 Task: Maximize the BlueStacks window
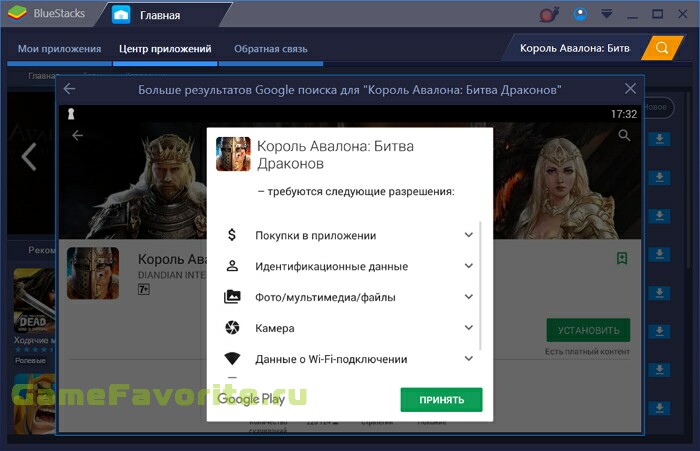(657, 14)
